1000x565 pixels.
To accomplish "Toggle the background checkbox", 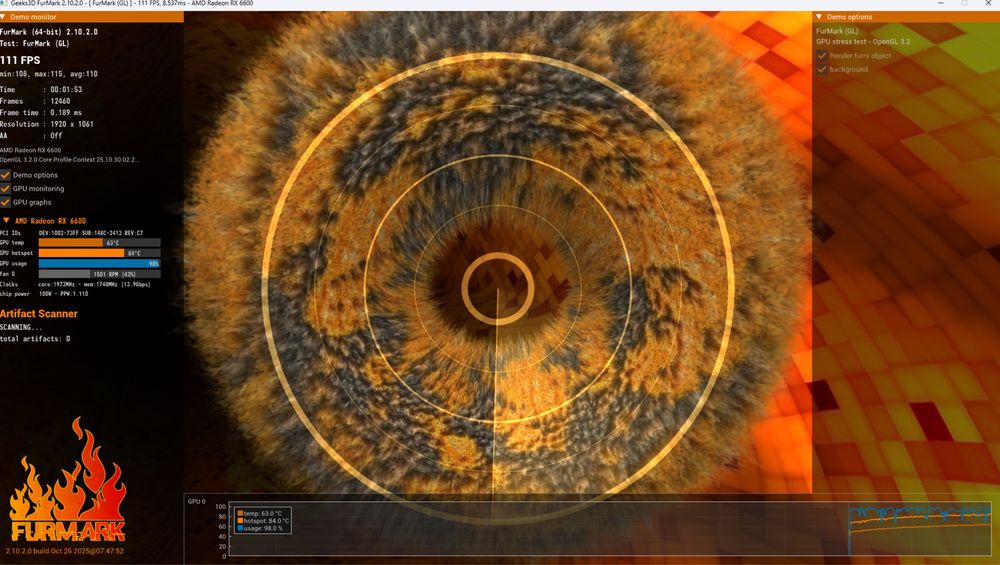I will click(x=821, y=69).
